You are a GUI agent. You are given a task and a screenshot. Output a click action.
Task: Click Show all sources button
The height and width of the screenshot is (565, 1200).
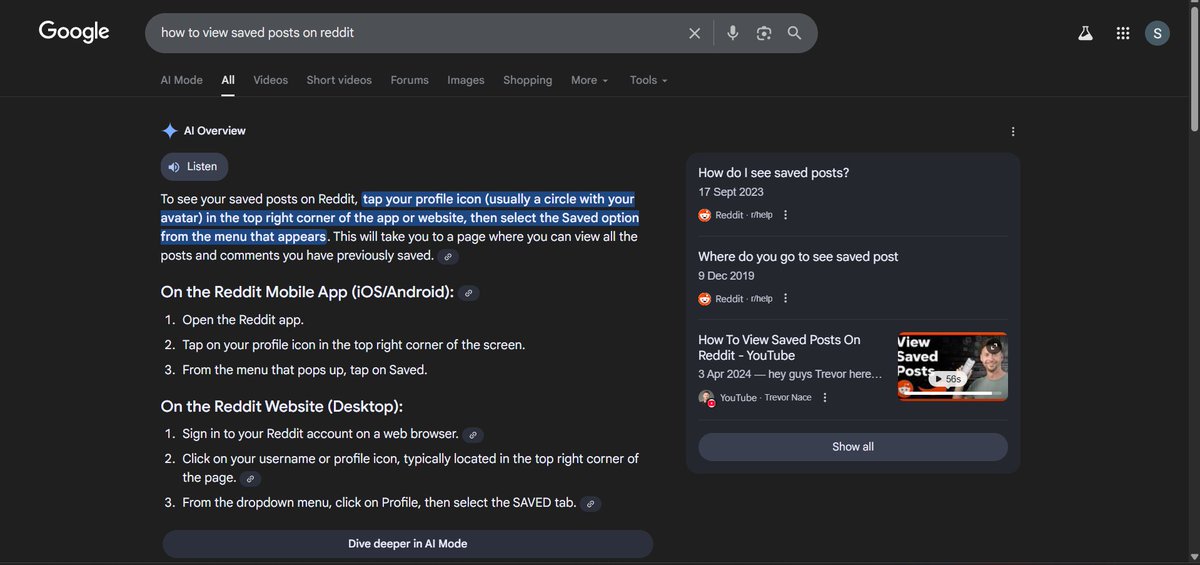coord(853,447)
